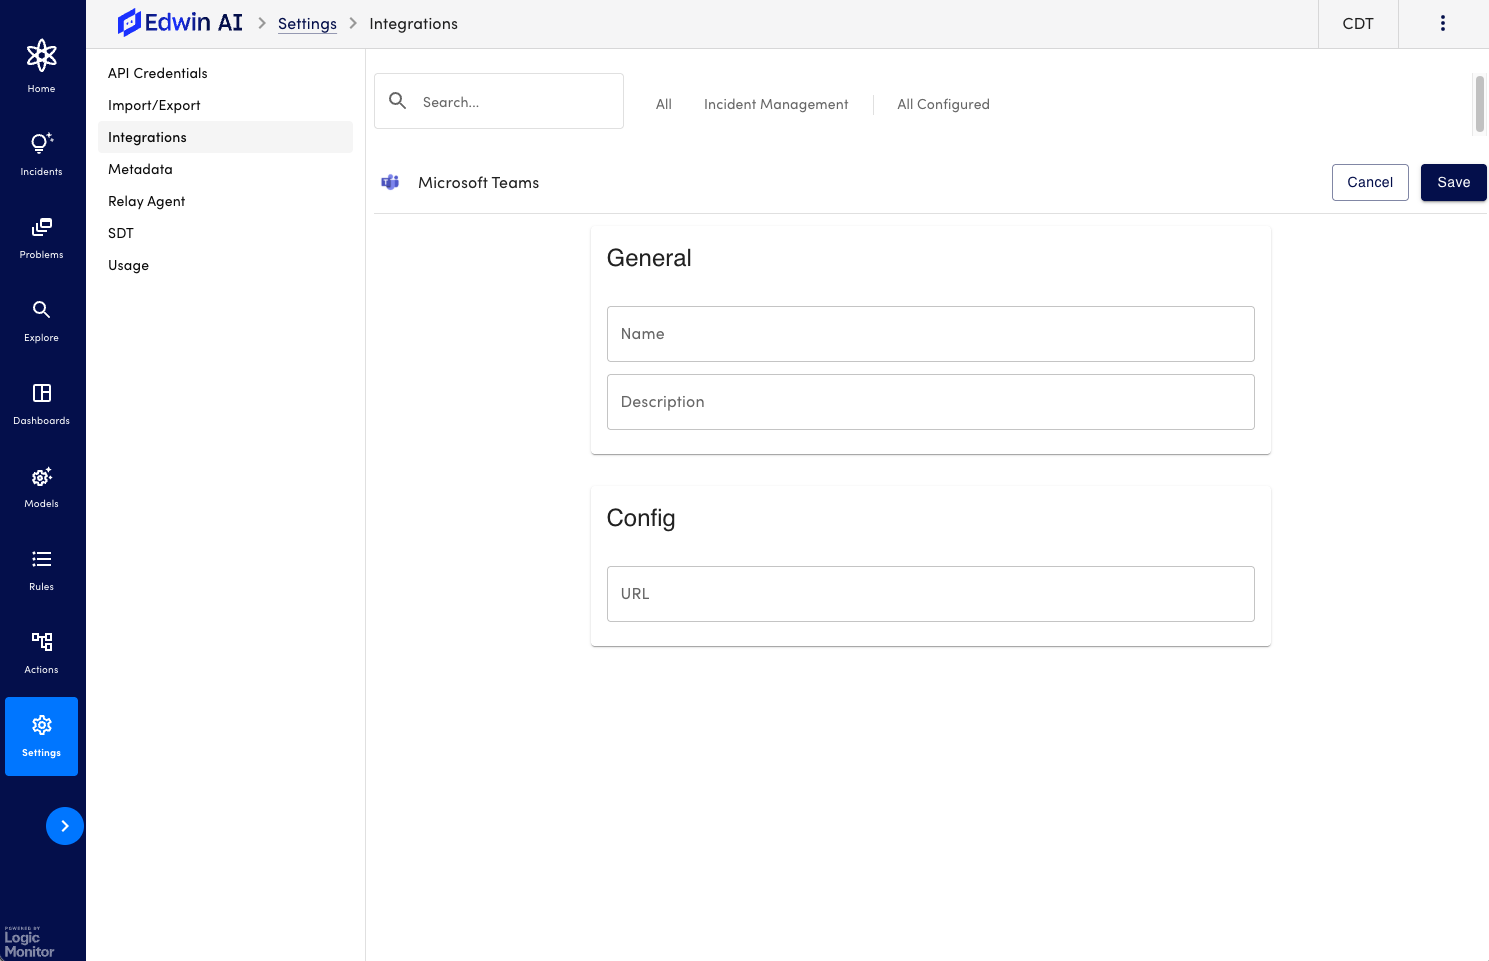Select the Incident Management filter tab
Viewport: 1489px width, 961px height.
pyautogui.click(x=776, y=104)
